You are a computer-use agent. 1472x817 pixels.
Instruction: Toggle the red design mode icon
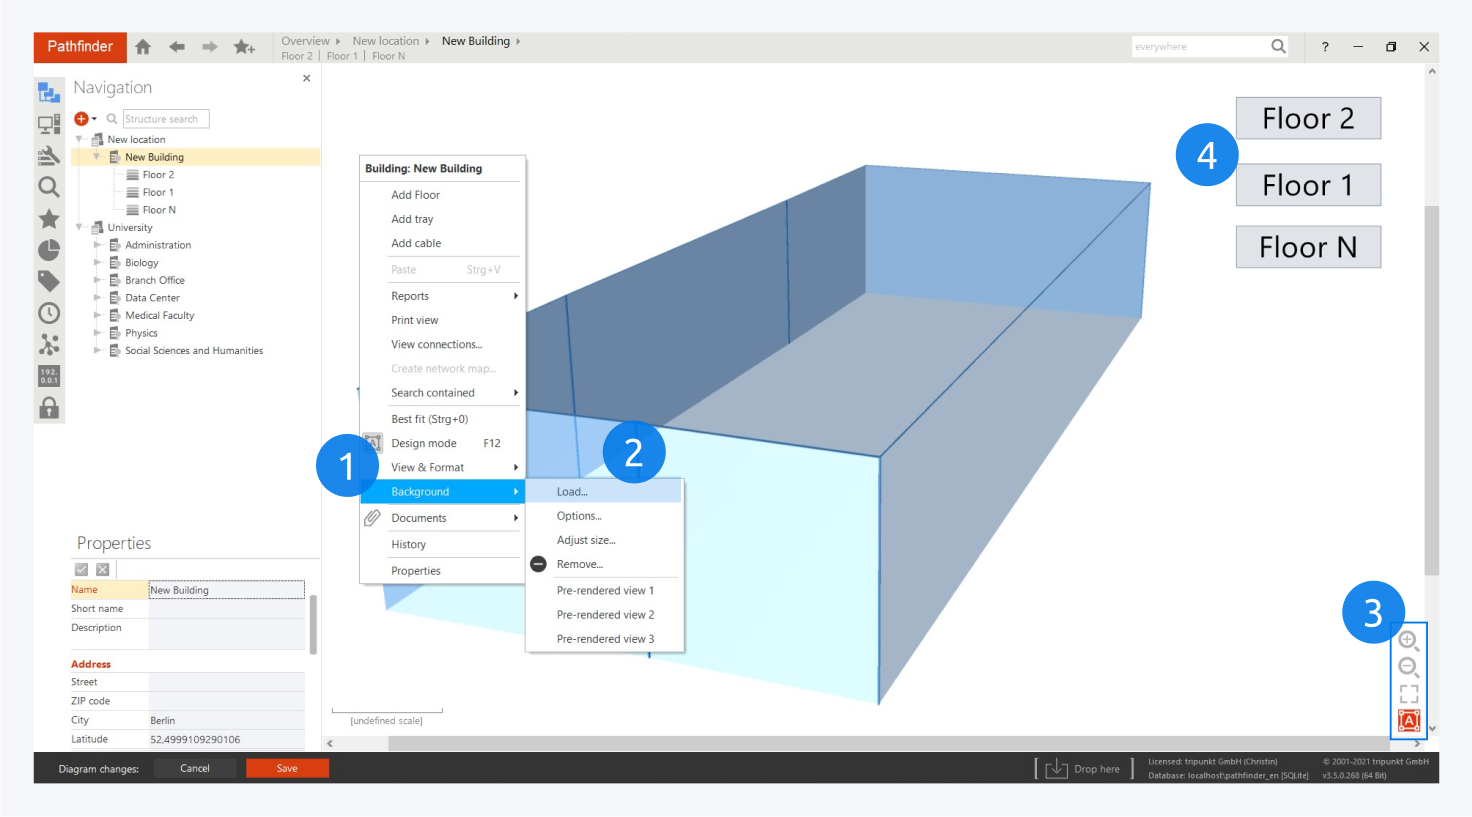click(1409, 720)
